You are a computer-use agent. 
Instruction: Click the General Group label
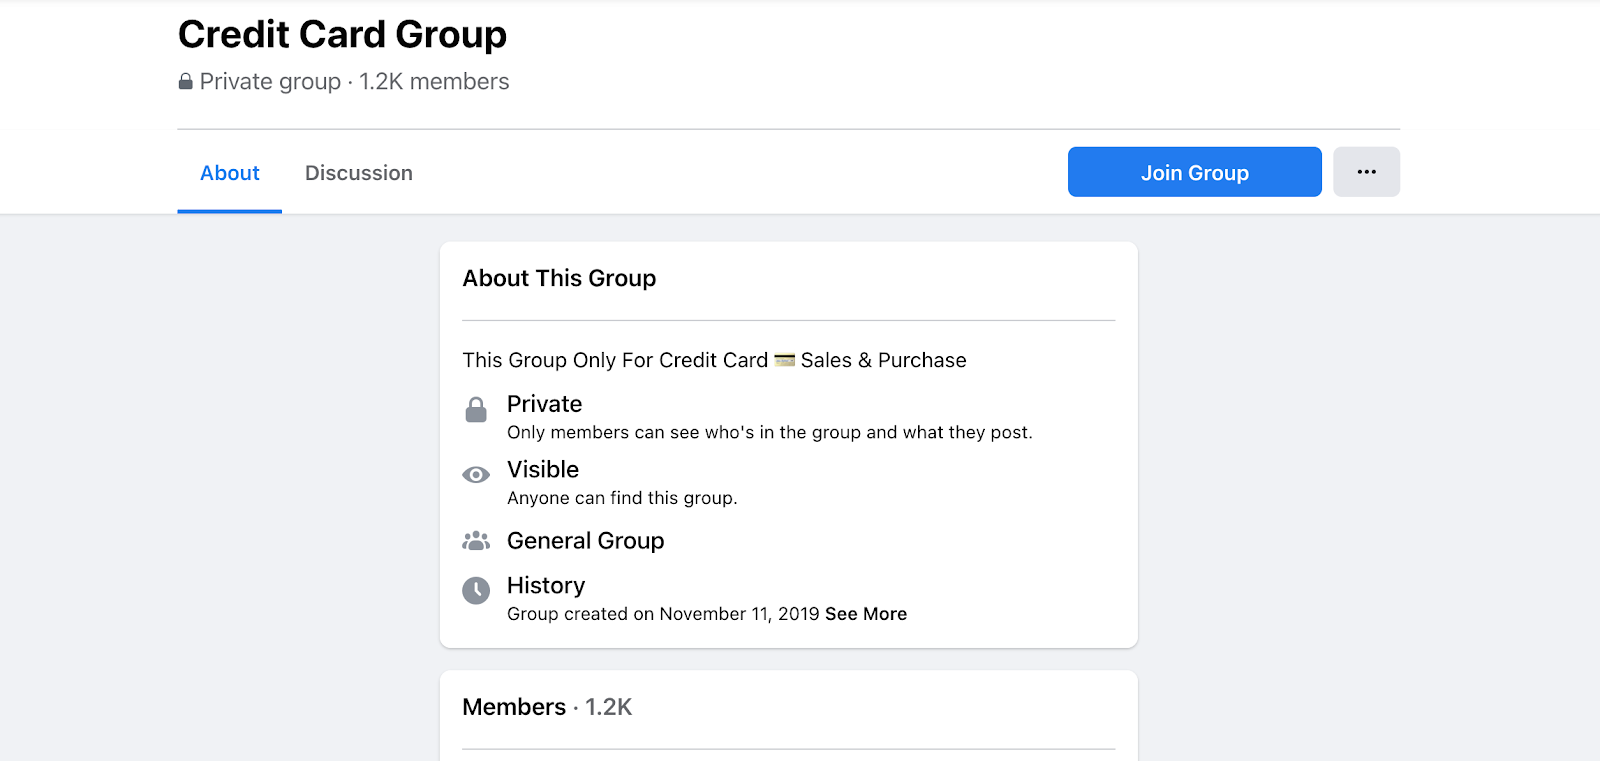tap(585, 541)
